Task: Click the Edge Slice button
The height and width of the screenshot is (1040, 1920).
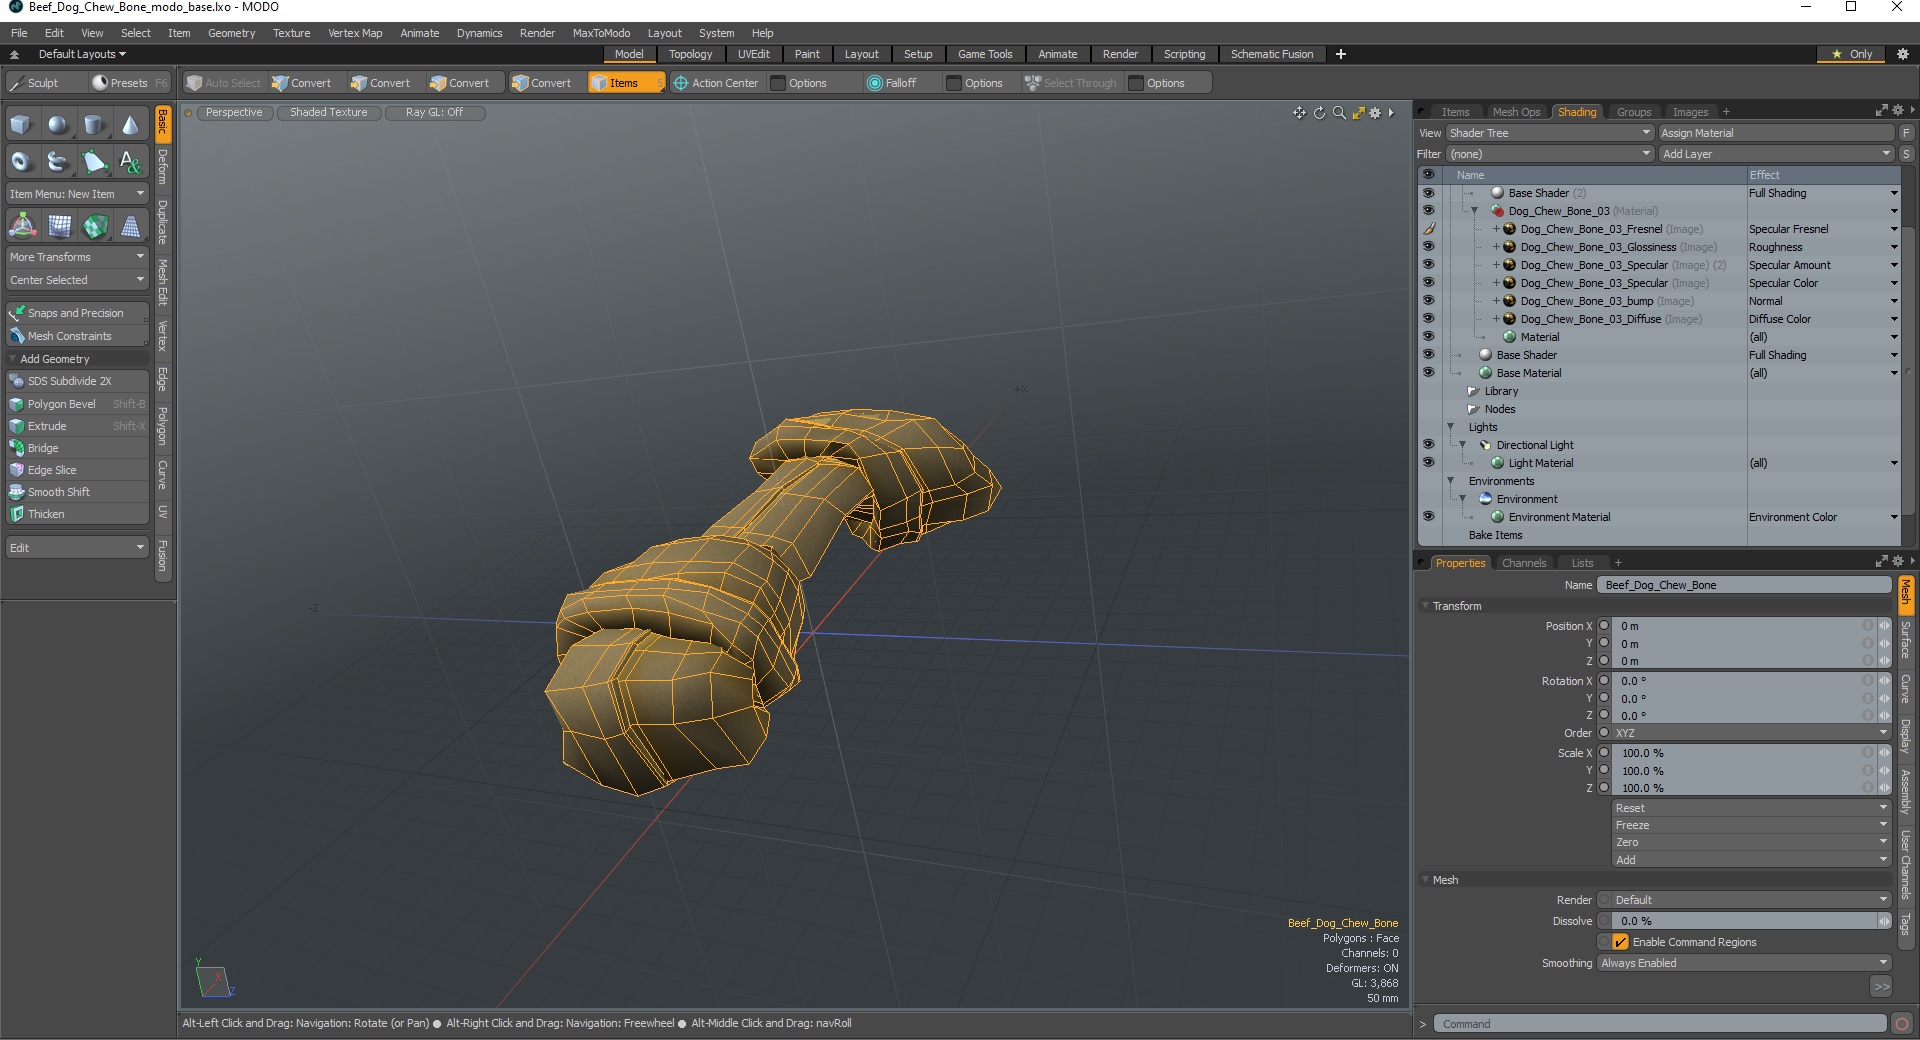Action: coord(77,470)
